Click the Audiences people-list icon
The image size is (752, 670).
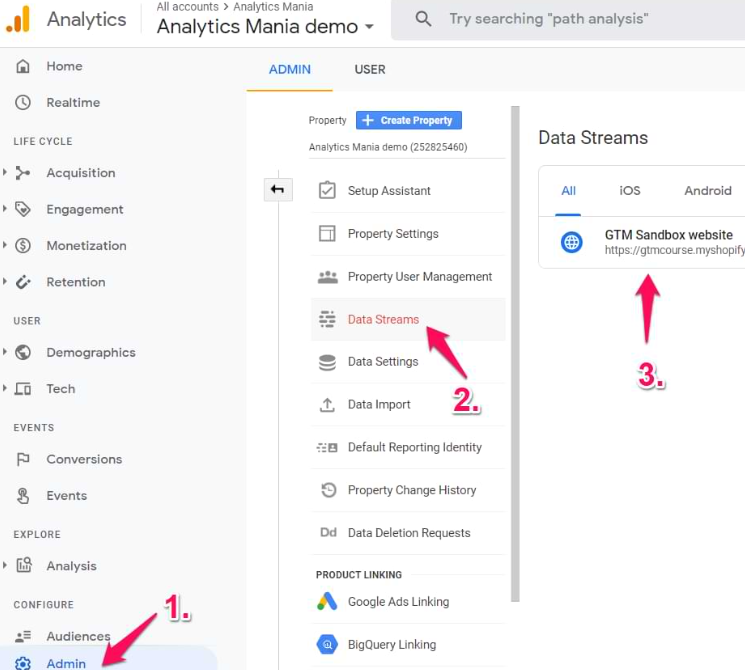pos(23,636)
